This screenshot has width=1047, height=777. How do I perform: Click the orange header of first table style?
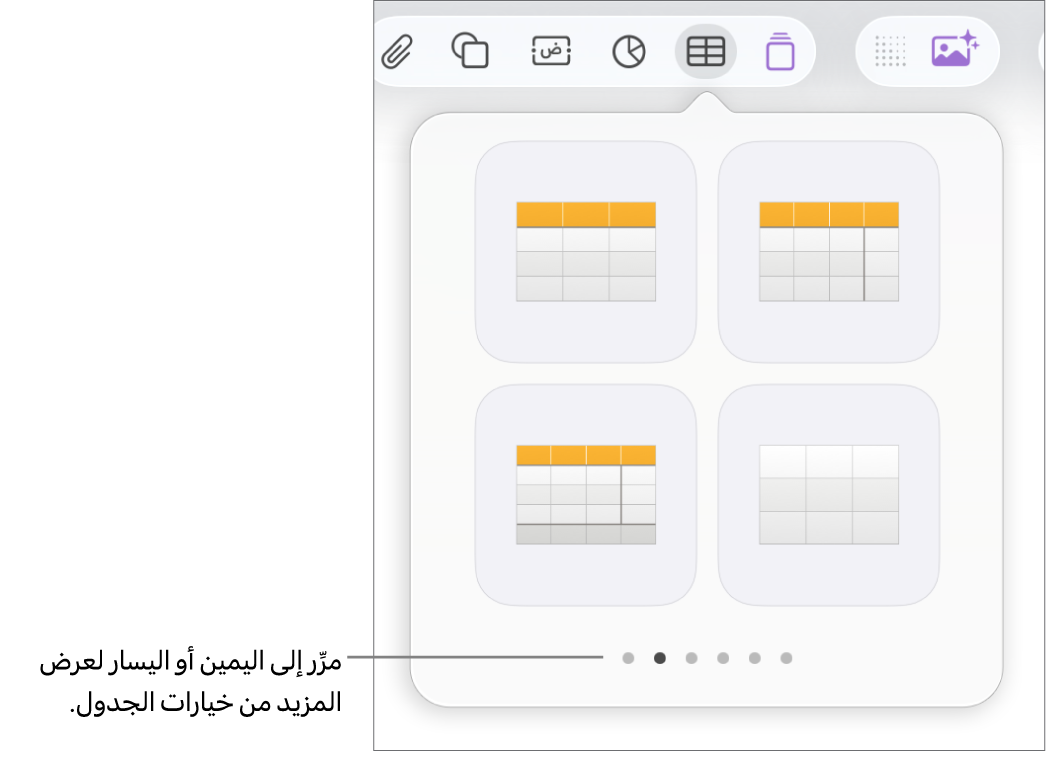click(x=586, y=215)
